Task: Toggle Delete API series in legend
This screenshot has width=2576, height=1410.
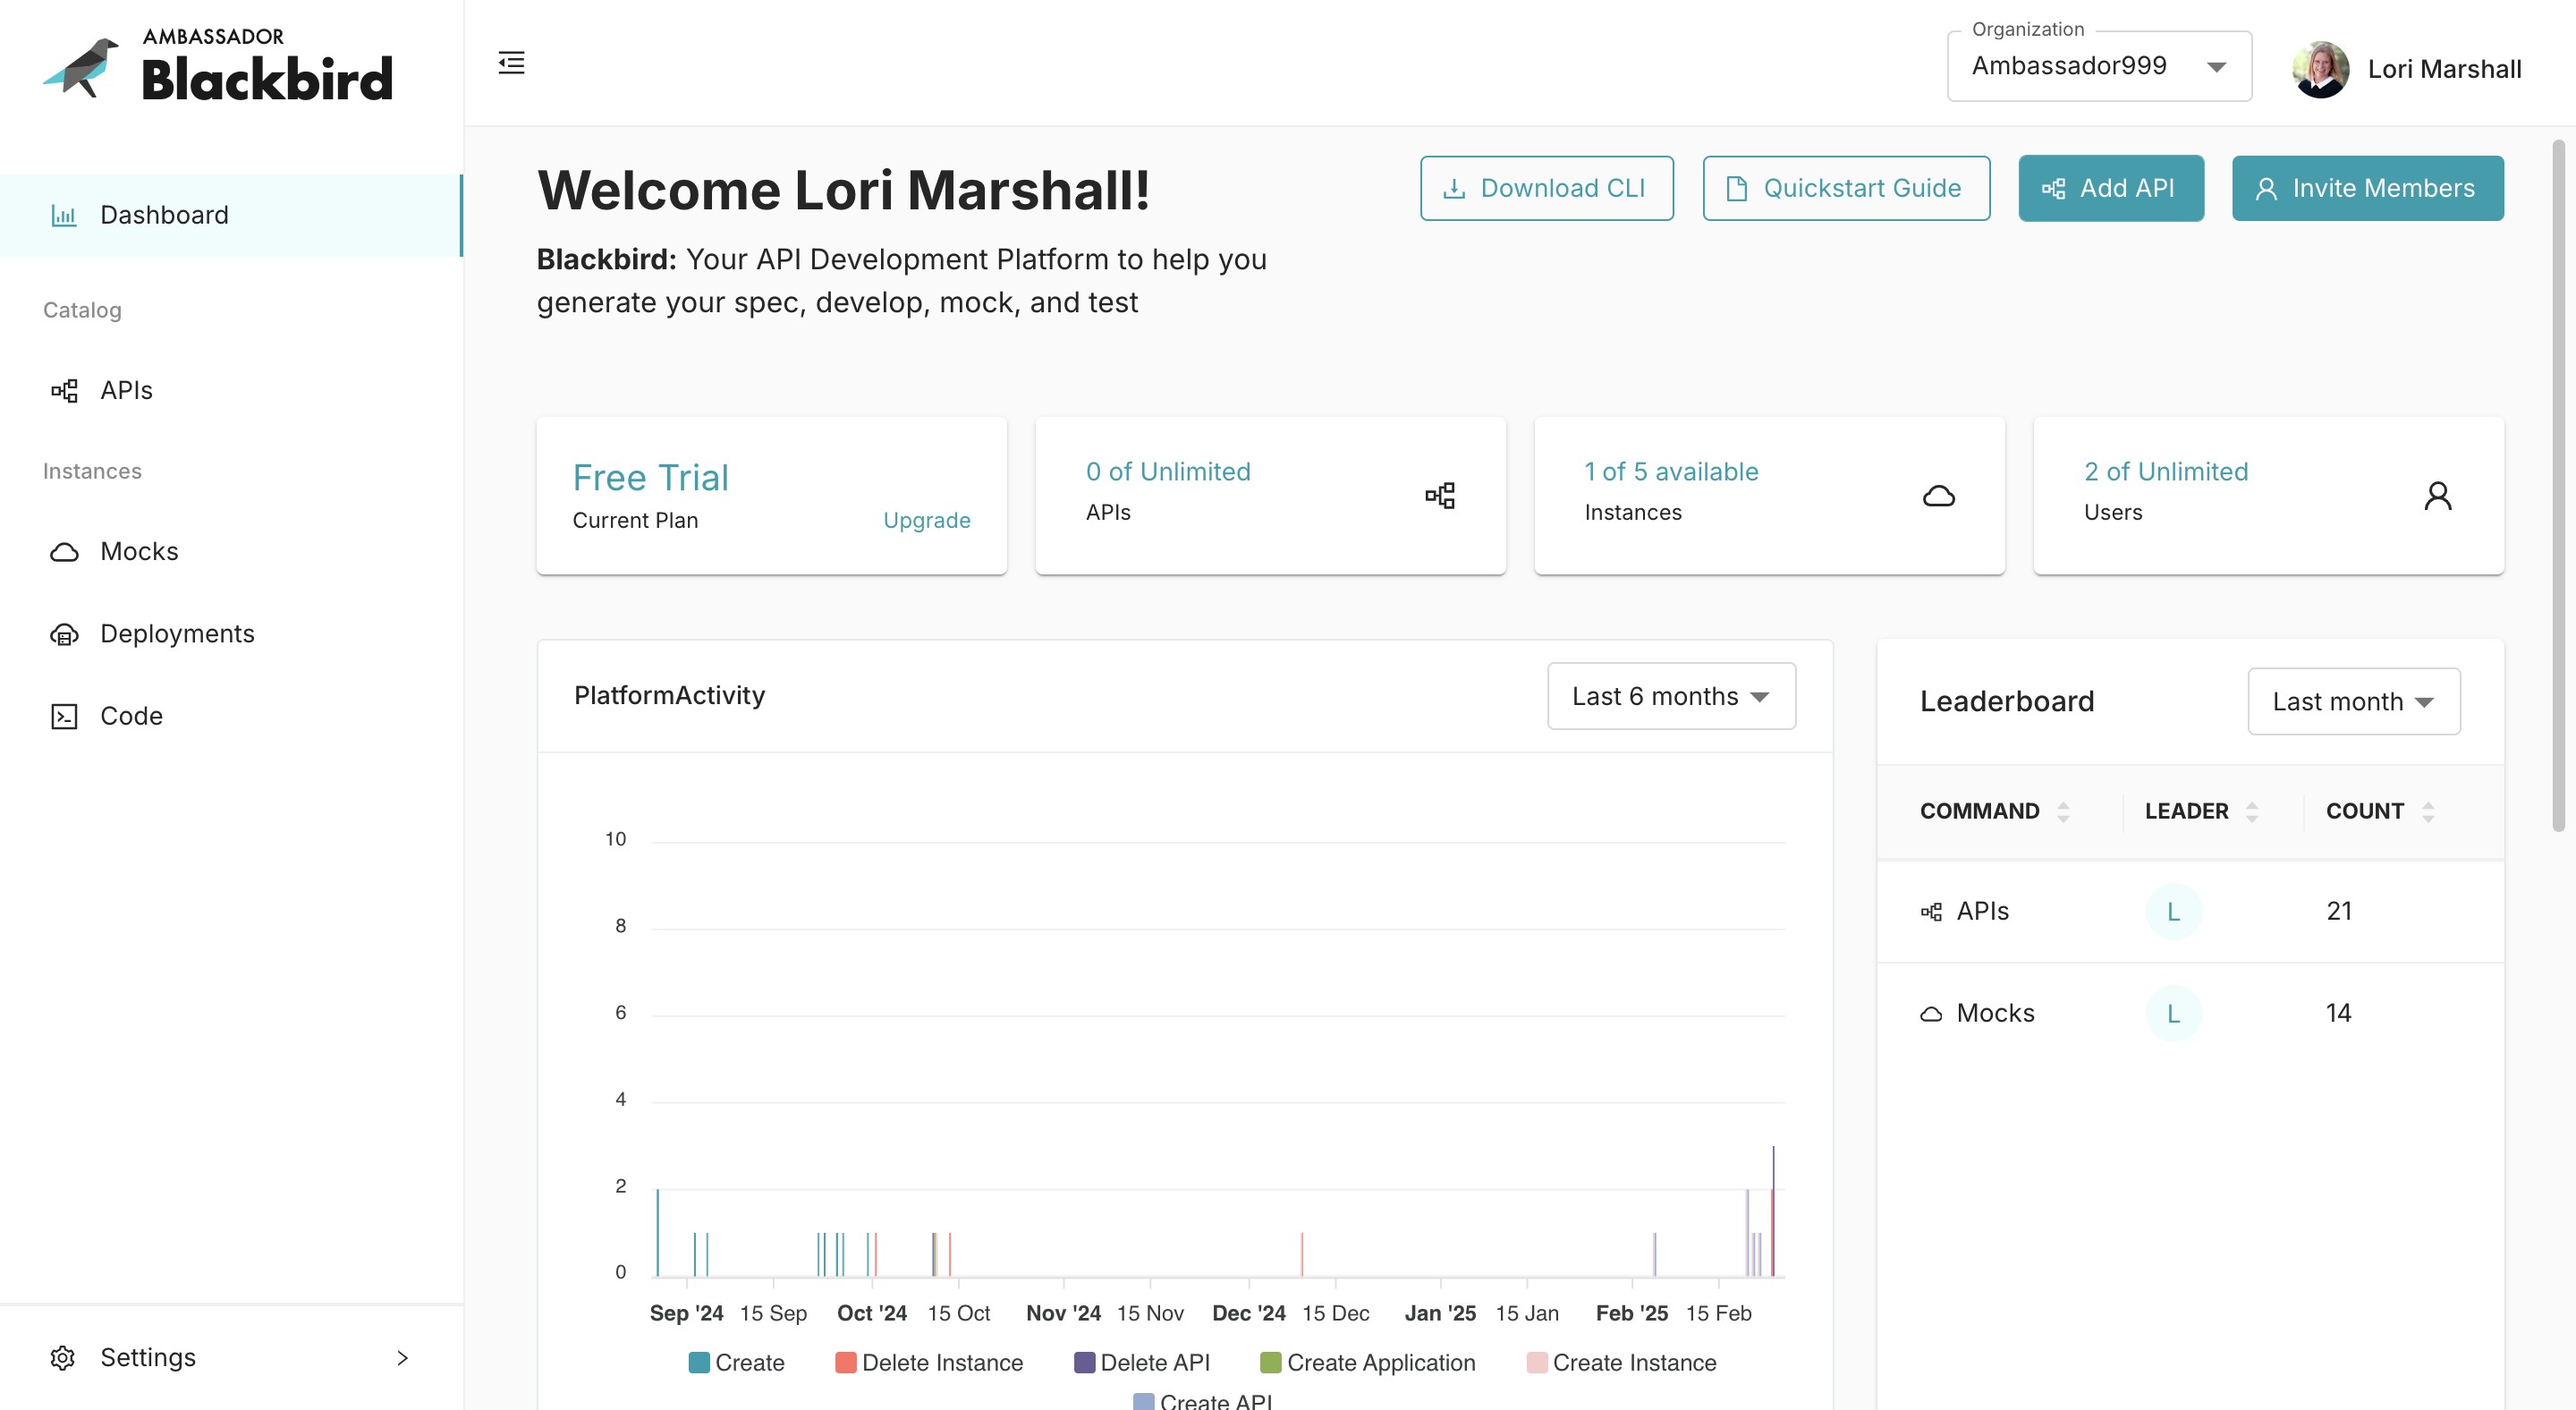Action: 1141,1362
